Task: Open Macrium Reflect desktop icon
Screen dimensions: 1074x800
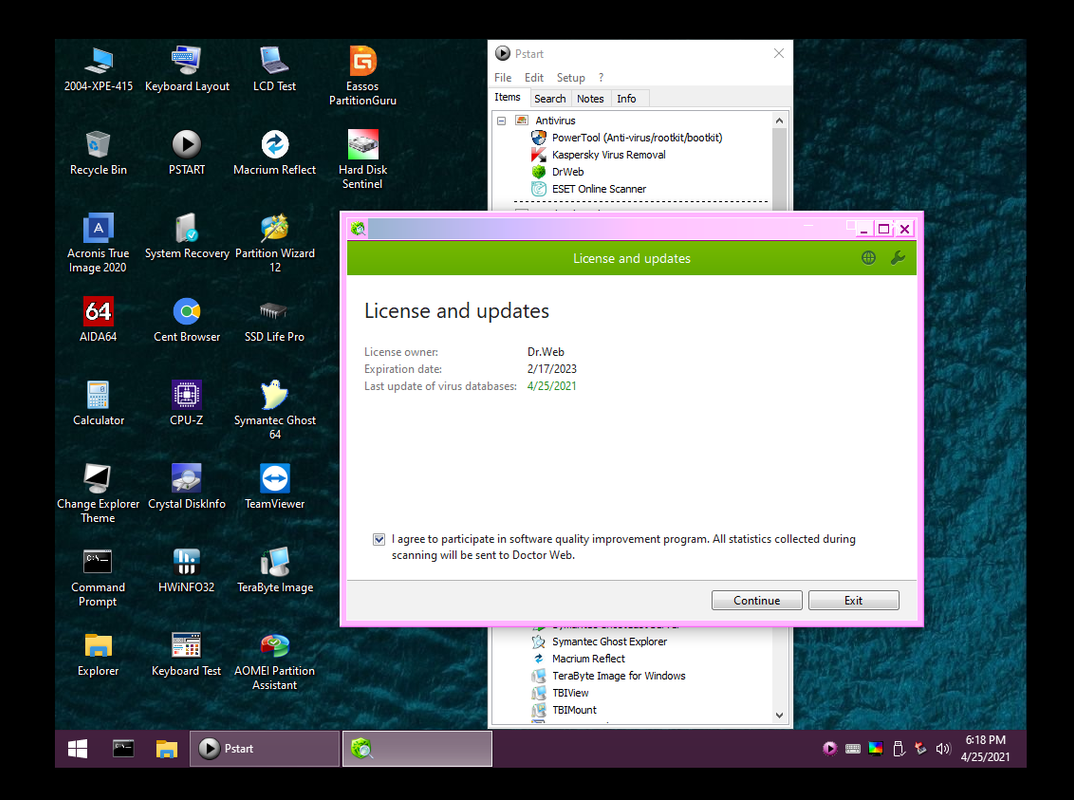Action: coord(274,152)
